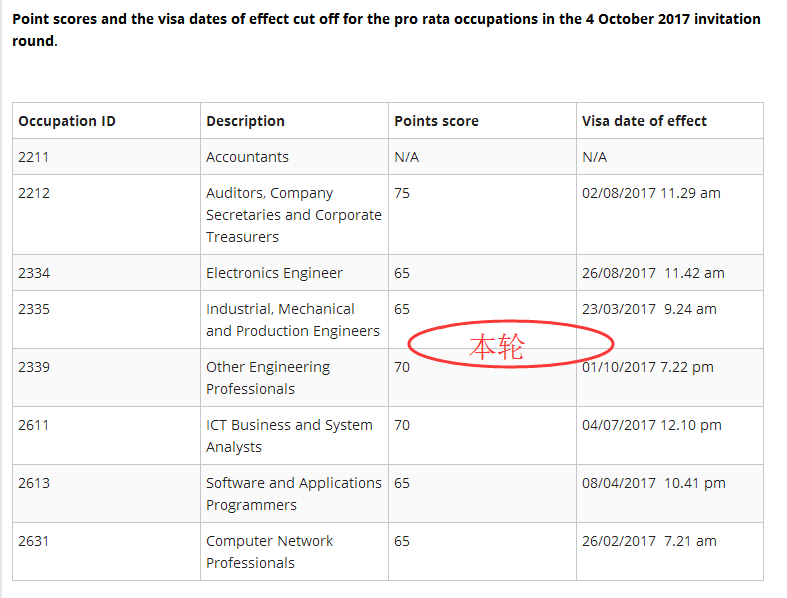The height and width of the screenshot is (598, 787).
Task: Select occupation ID 2211 cell
Action: pyautogui.click(x=34, y=157)
